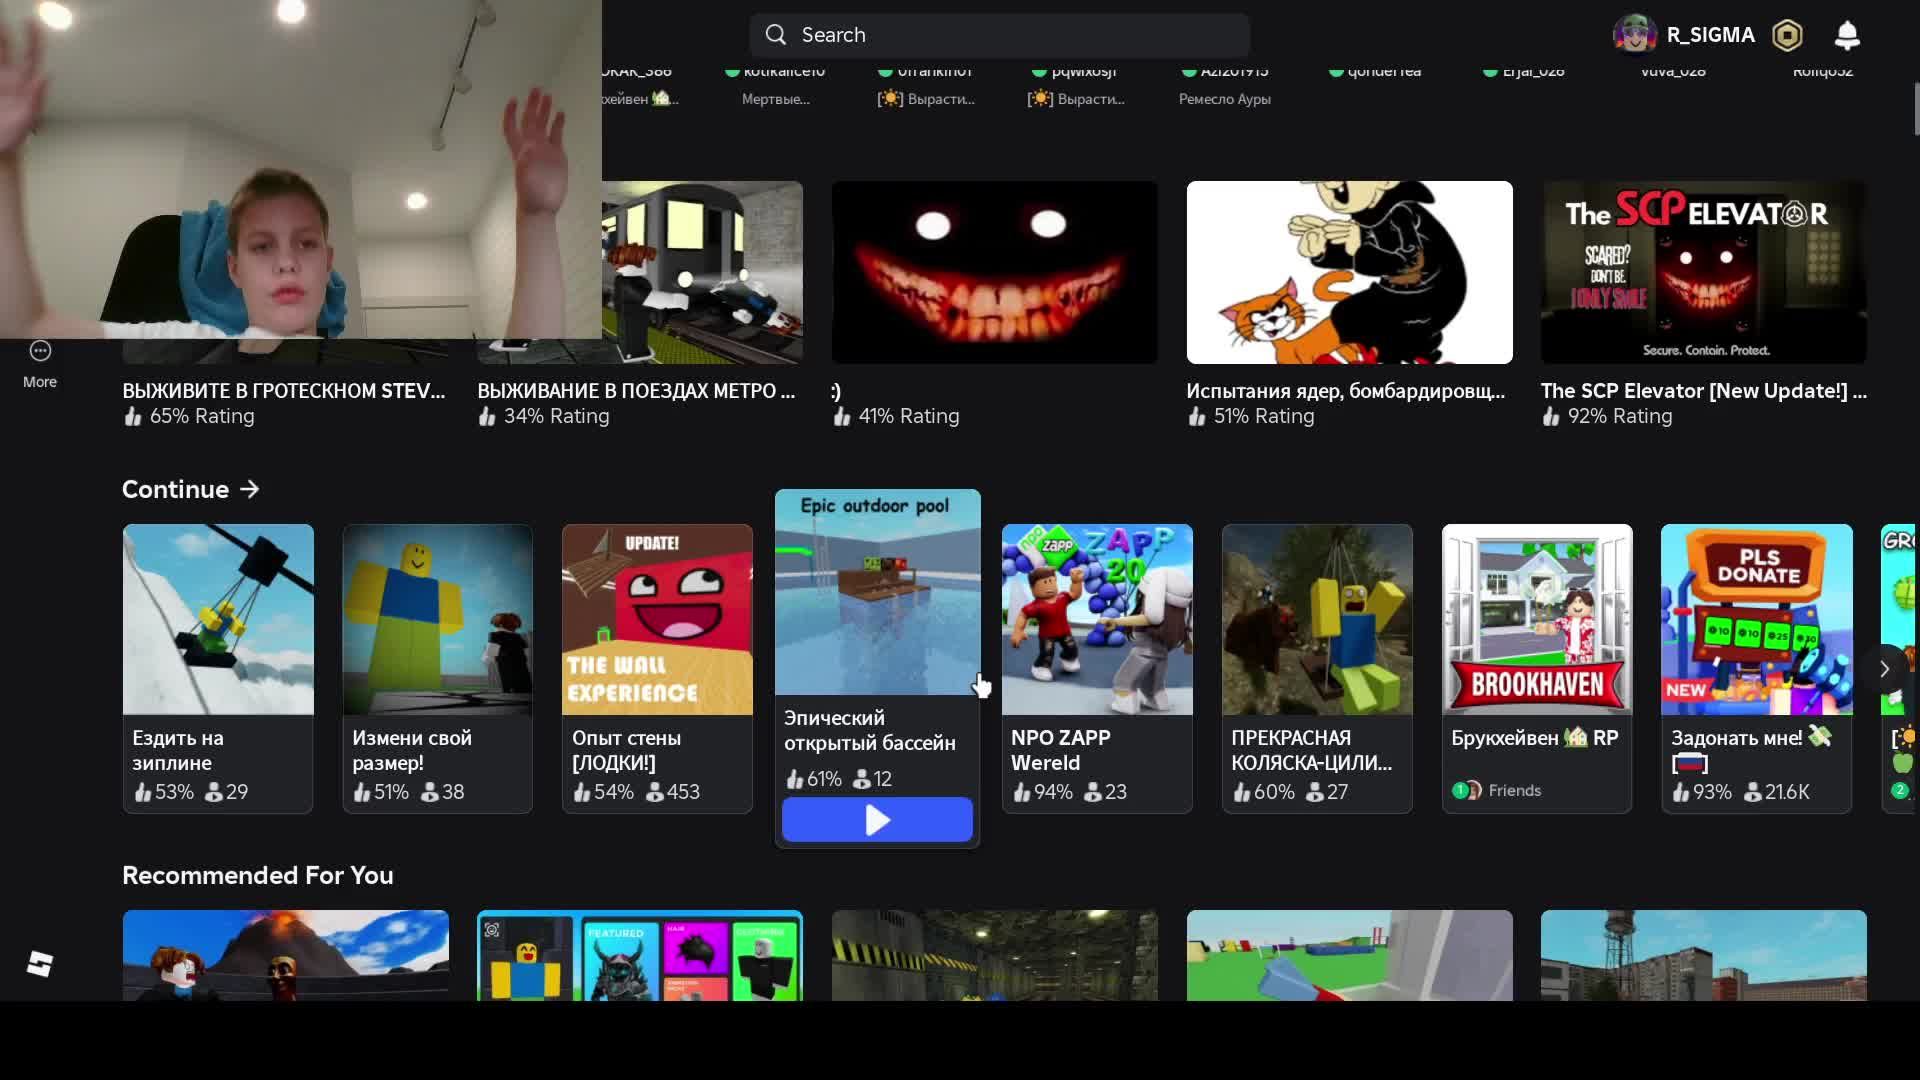The image size is (1920, 1080).
Task: Click the Roblox Studio logo in sidebar
Action: (x=40, y=964)
